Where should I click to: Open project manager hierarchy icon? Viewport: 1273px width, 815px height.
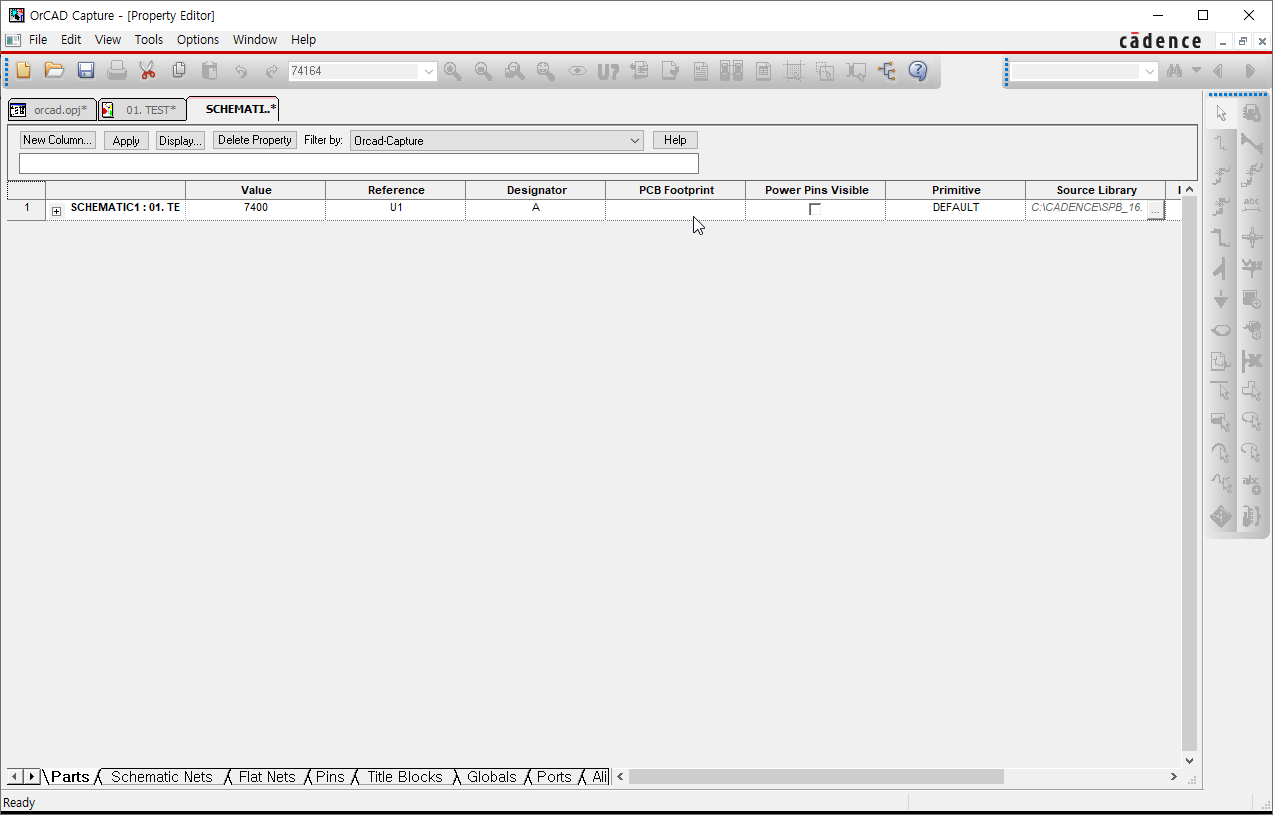[x=886, y=71]
